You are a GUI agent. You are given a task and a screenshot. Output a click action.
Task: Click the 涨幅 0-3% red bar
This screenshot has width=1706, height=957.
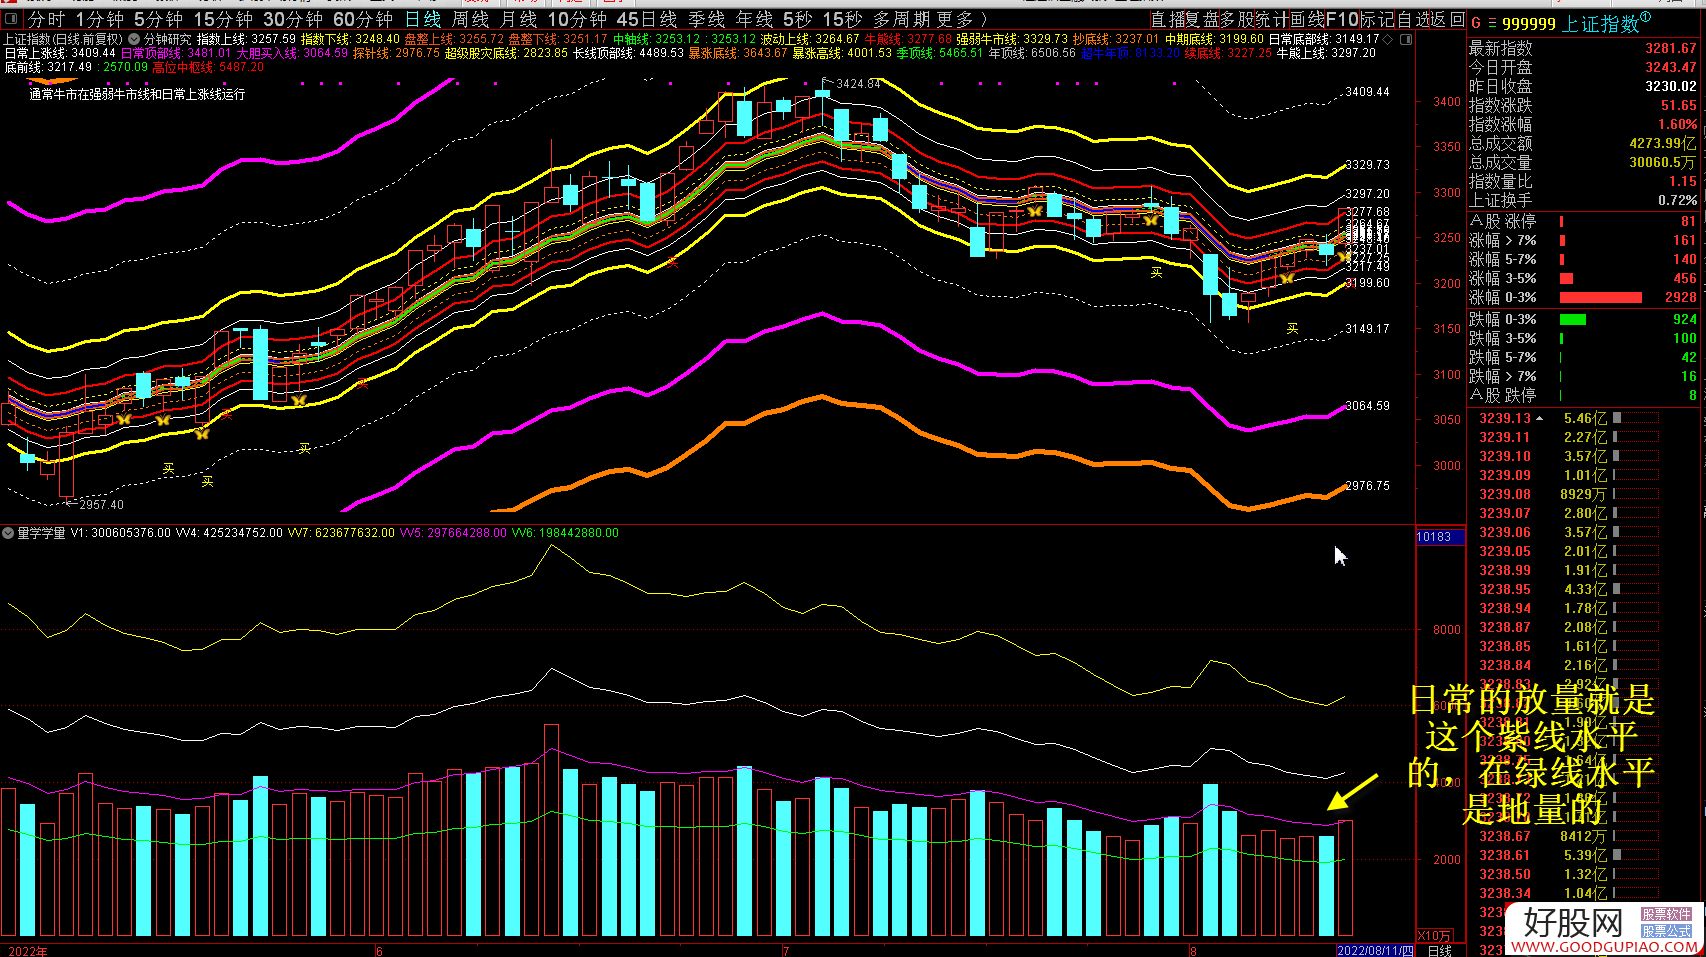tap(1600, 297)
